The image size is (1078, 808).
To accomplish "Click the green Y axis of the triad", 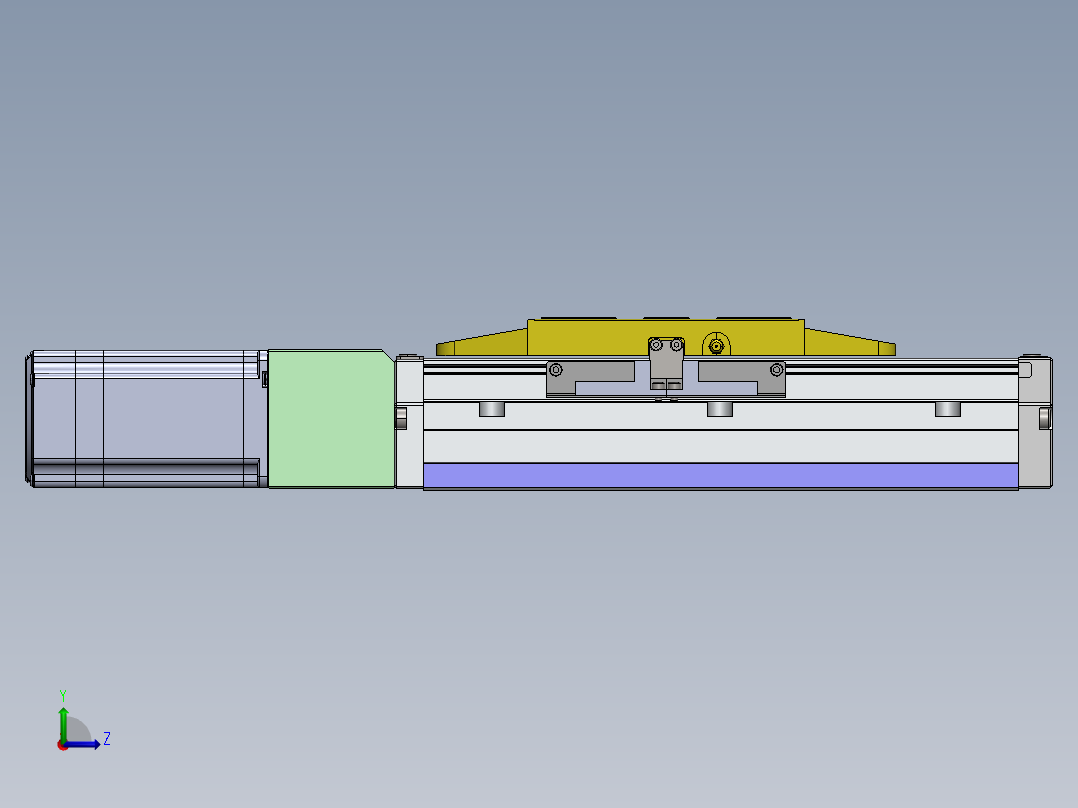I will pos(63,724).
